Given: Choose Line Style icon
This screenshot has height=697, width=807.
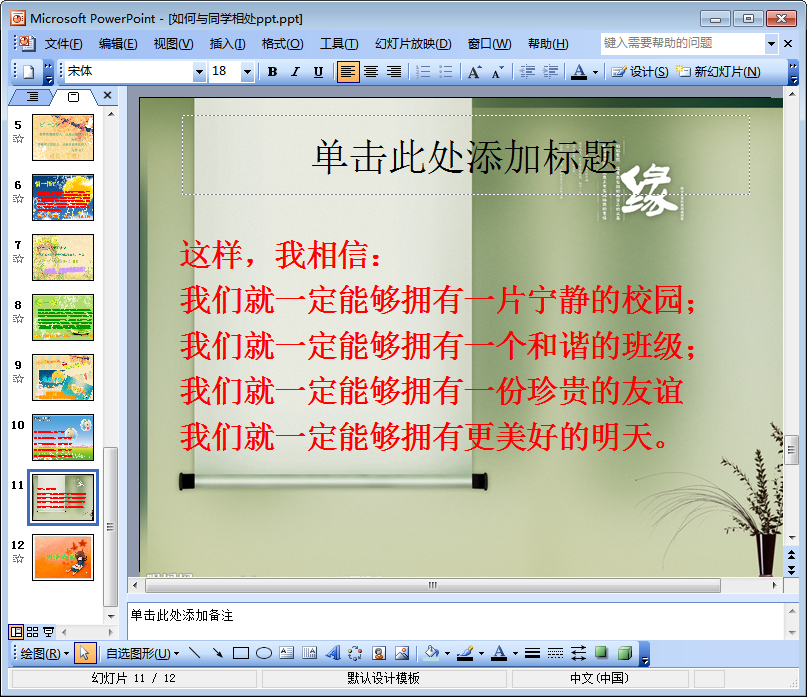Looking at the screenshot, I should pos(533,654).
